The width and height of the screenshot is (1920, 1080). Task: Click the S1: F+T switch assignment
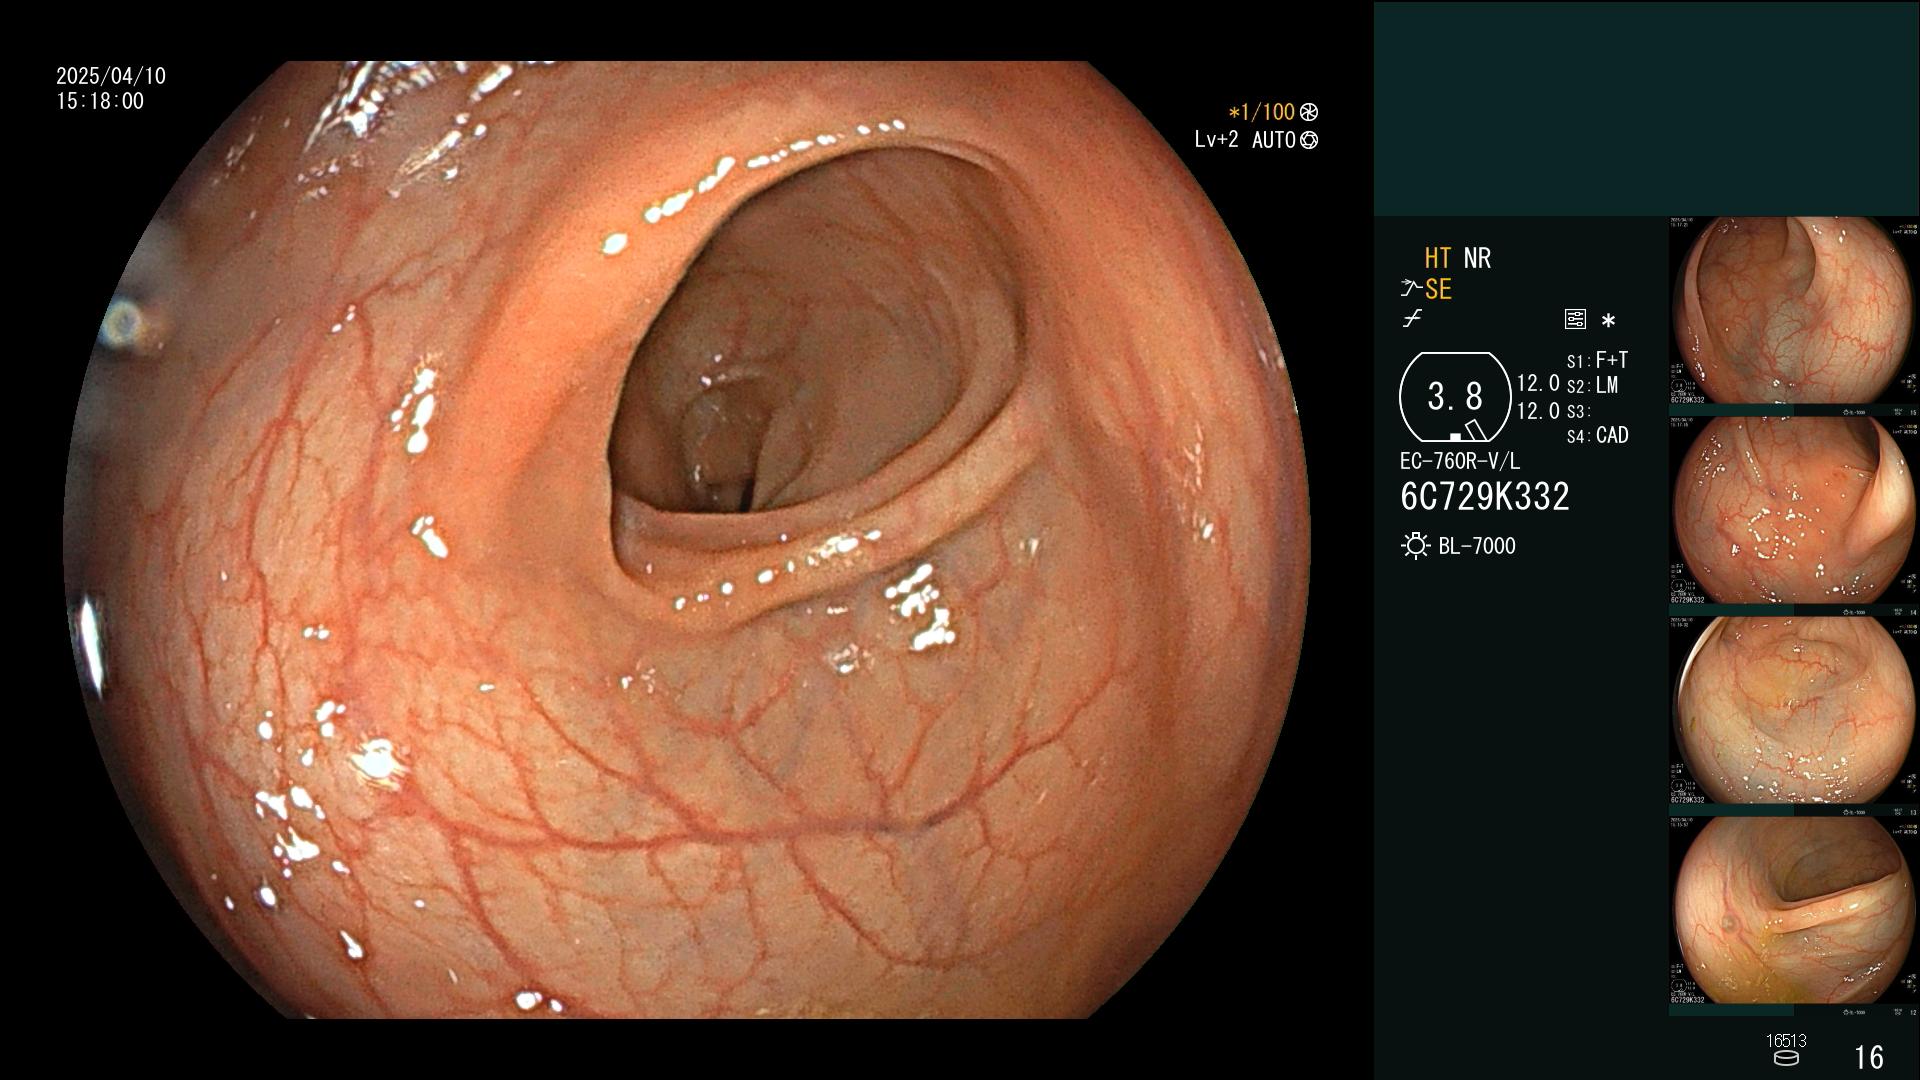pyautogui.click(x=1597, y=360)
